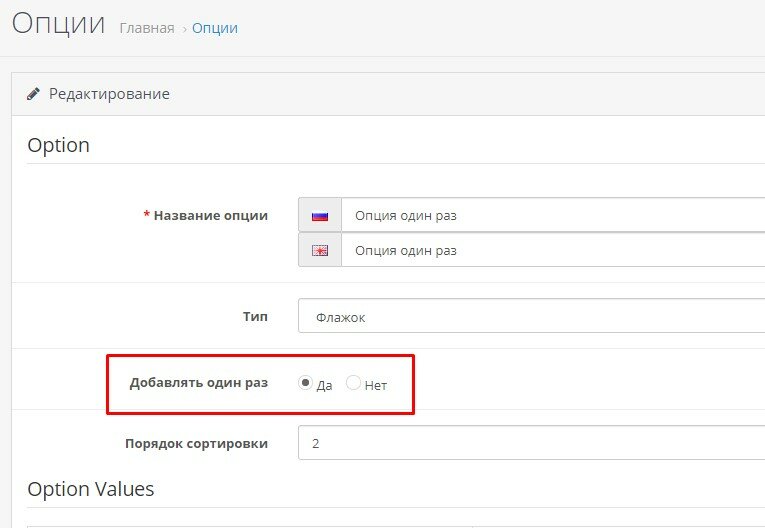Screen dimensions: 765x528
Task: Click the Добавлять один раз label
Action: pyautogui.click(x=199, y=383)
